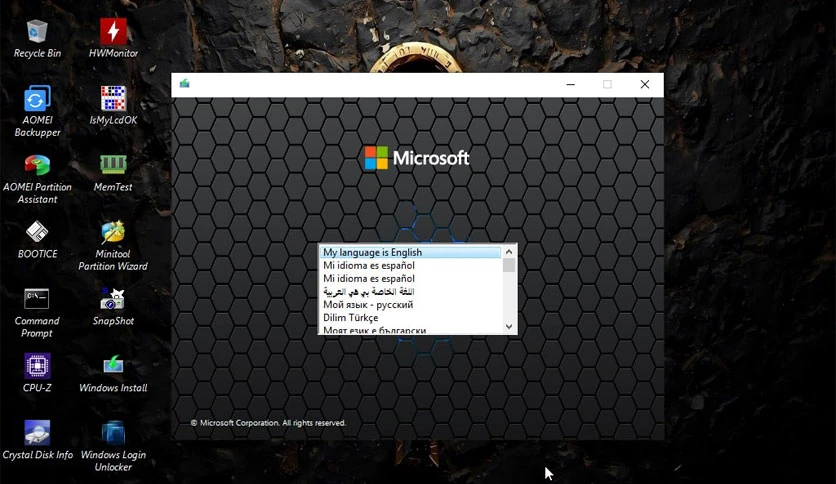
Task: Select the Command Prompt desktop icon
Action: [x=37, y=313]
